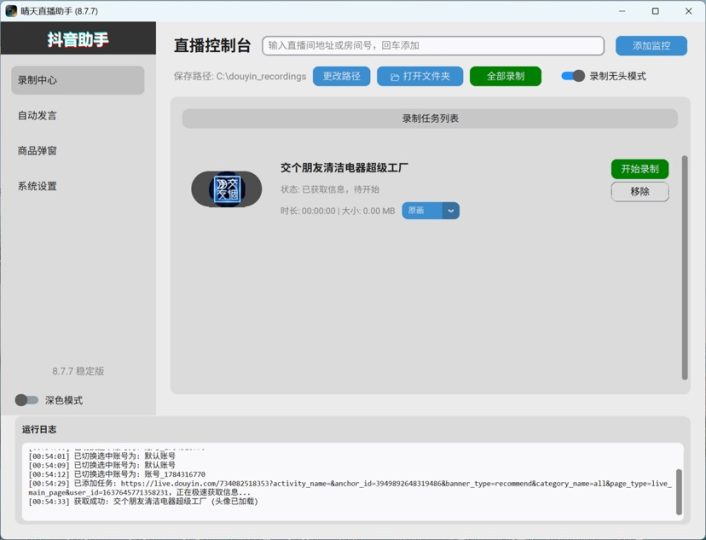The width and height of the screenshot is (706, 540).
Task: Click the 抖音助手 logo header
Action: click(78, 38)
